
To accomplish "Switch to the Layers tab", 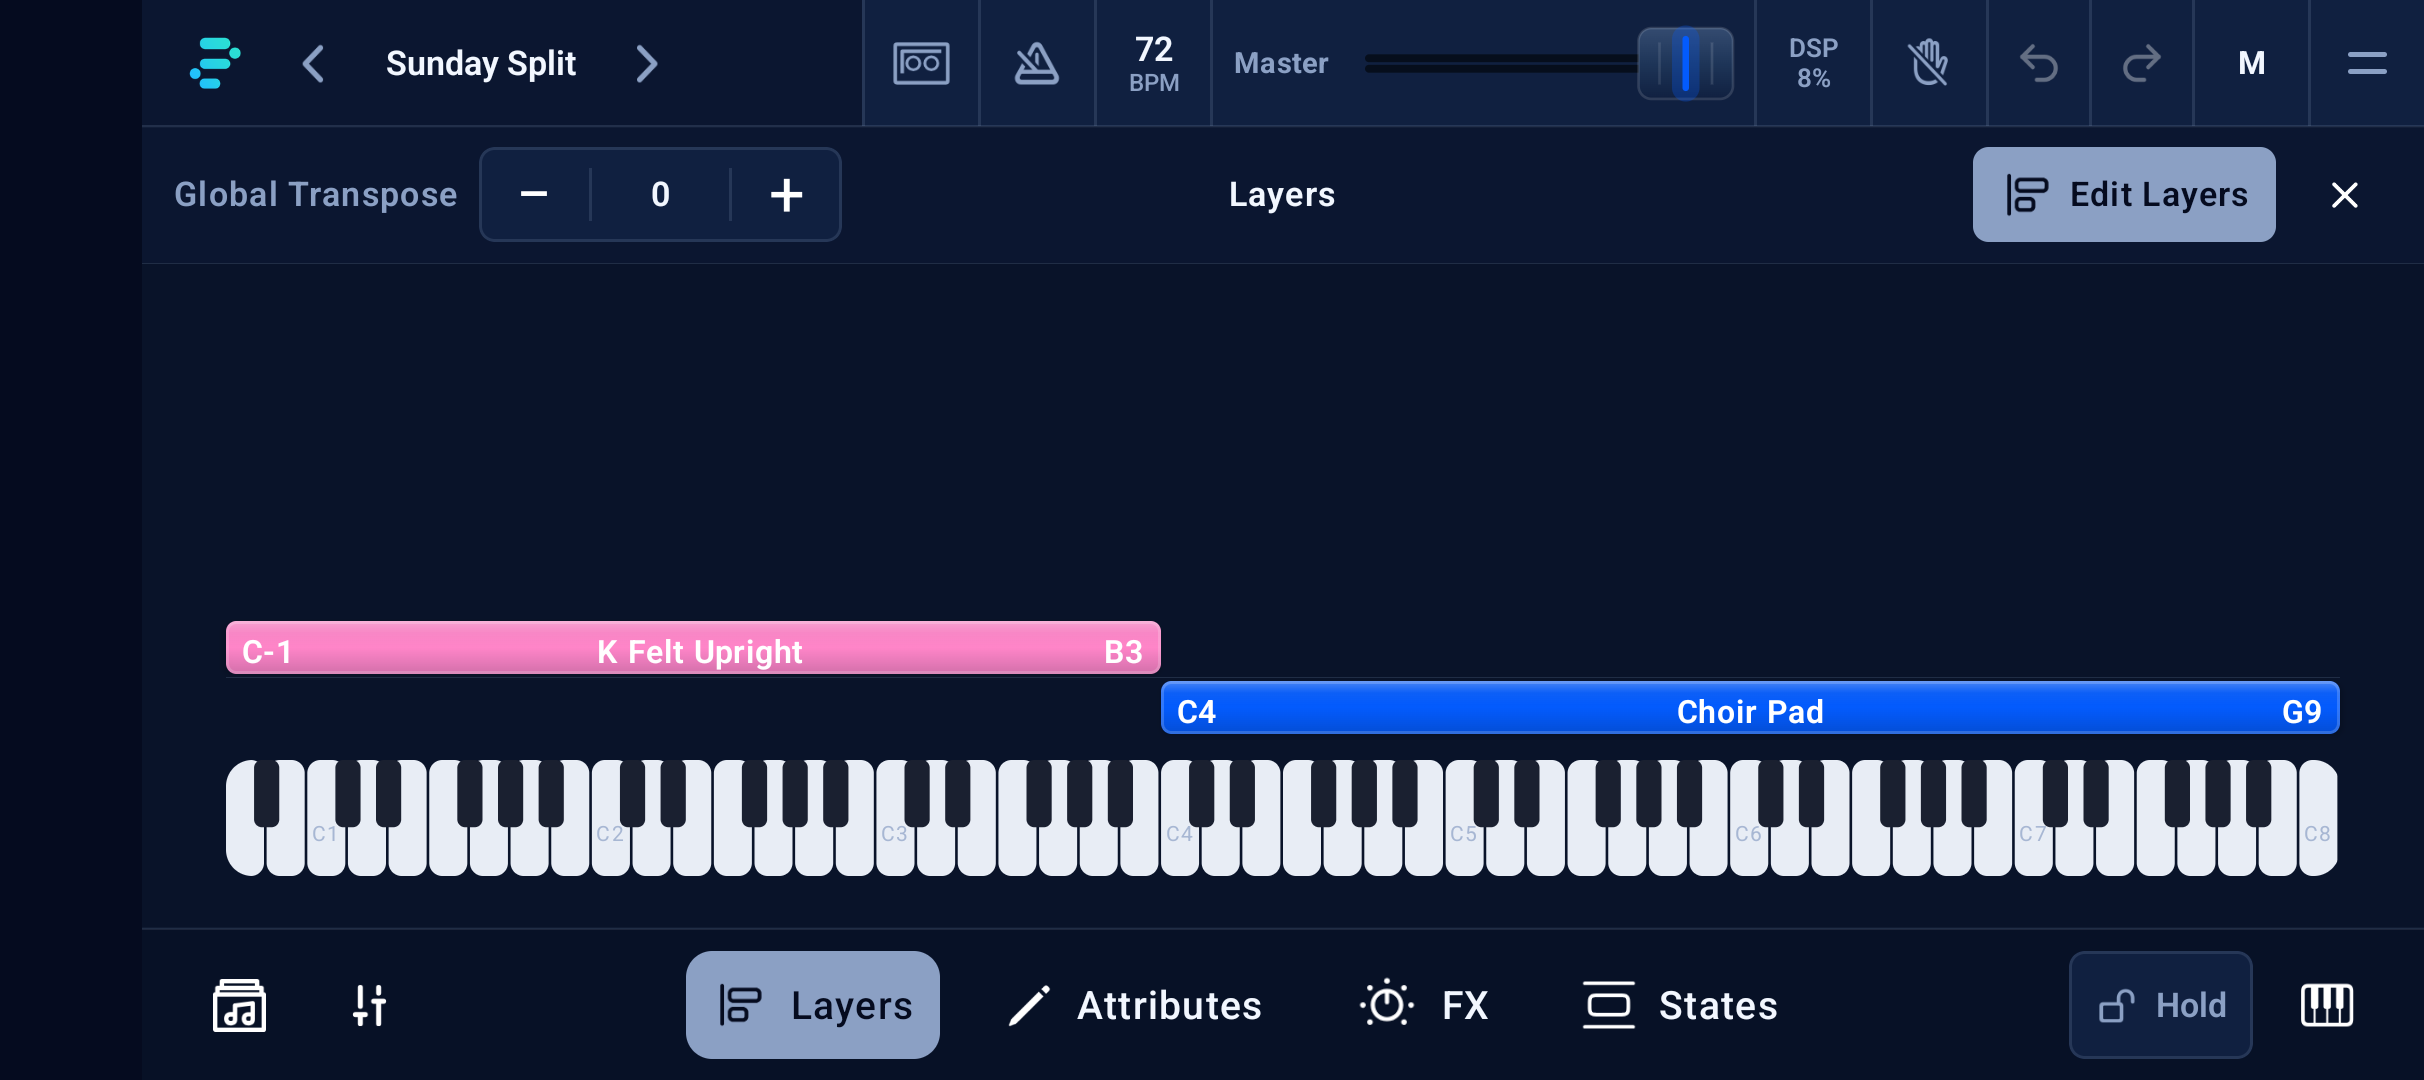I will (812, 1005).
